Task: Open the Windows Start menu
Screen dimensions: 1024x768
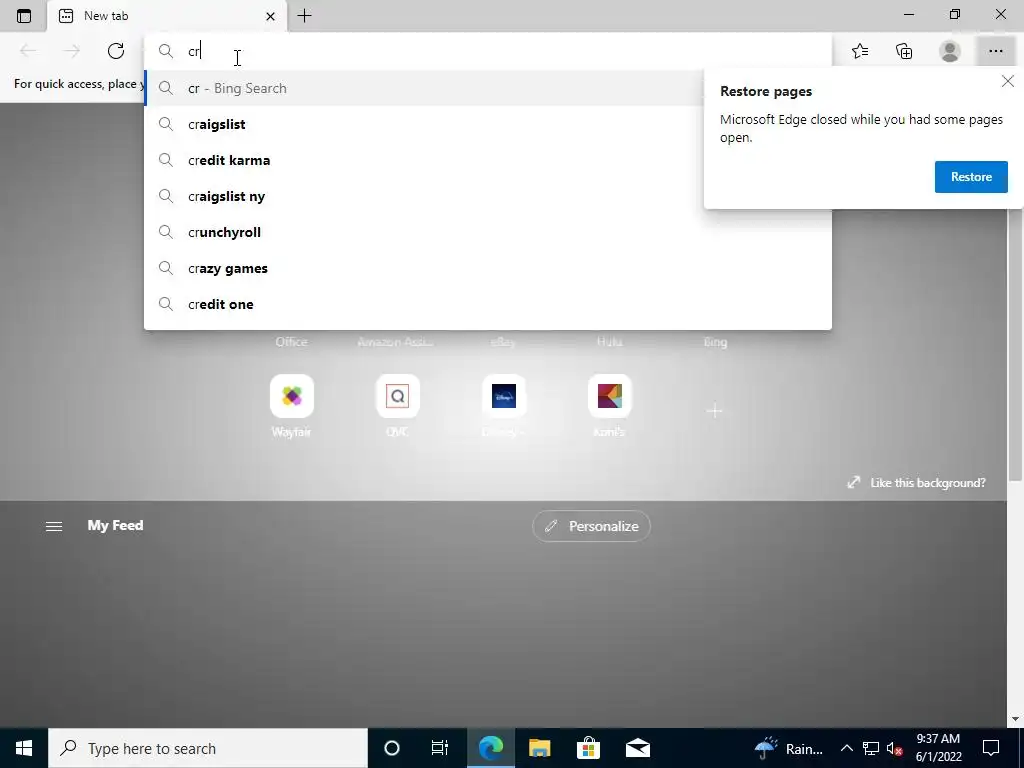Action: [24, 748]
